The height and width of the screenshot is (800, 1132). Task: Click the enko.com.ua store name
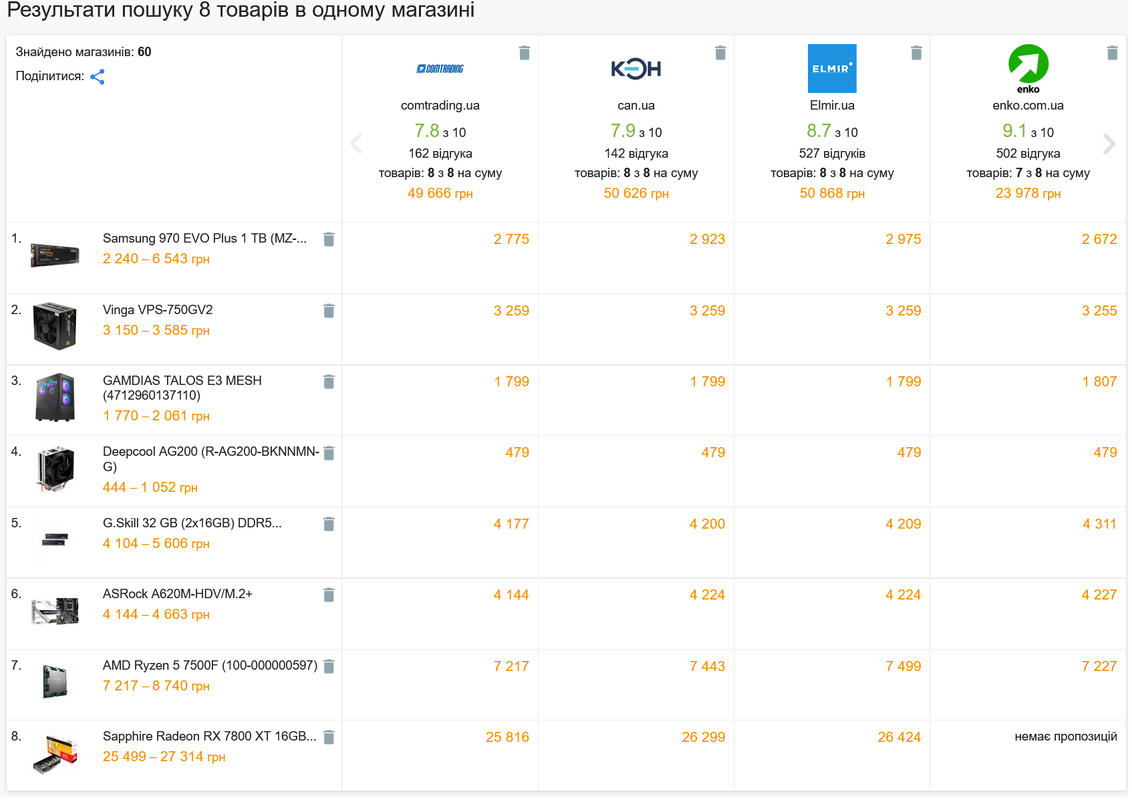click(x=1029, y=105)
